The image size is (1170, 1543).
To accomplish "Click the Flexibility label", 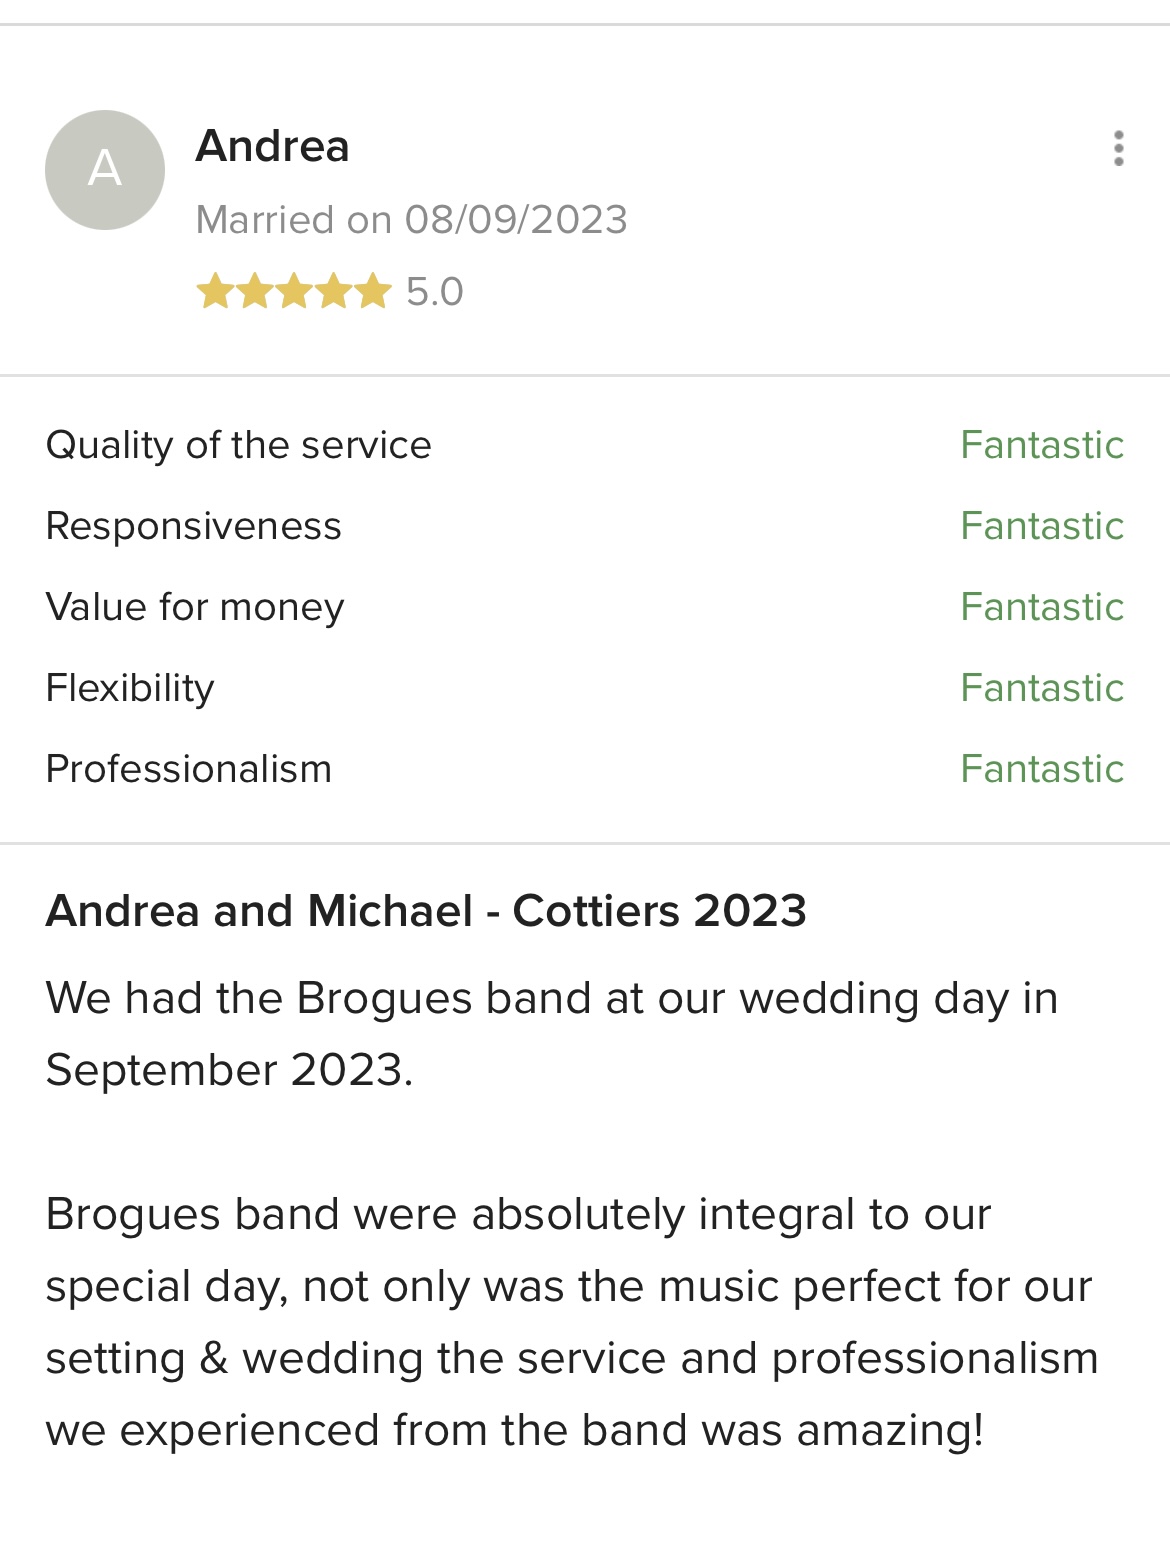I will pos(130,688).
